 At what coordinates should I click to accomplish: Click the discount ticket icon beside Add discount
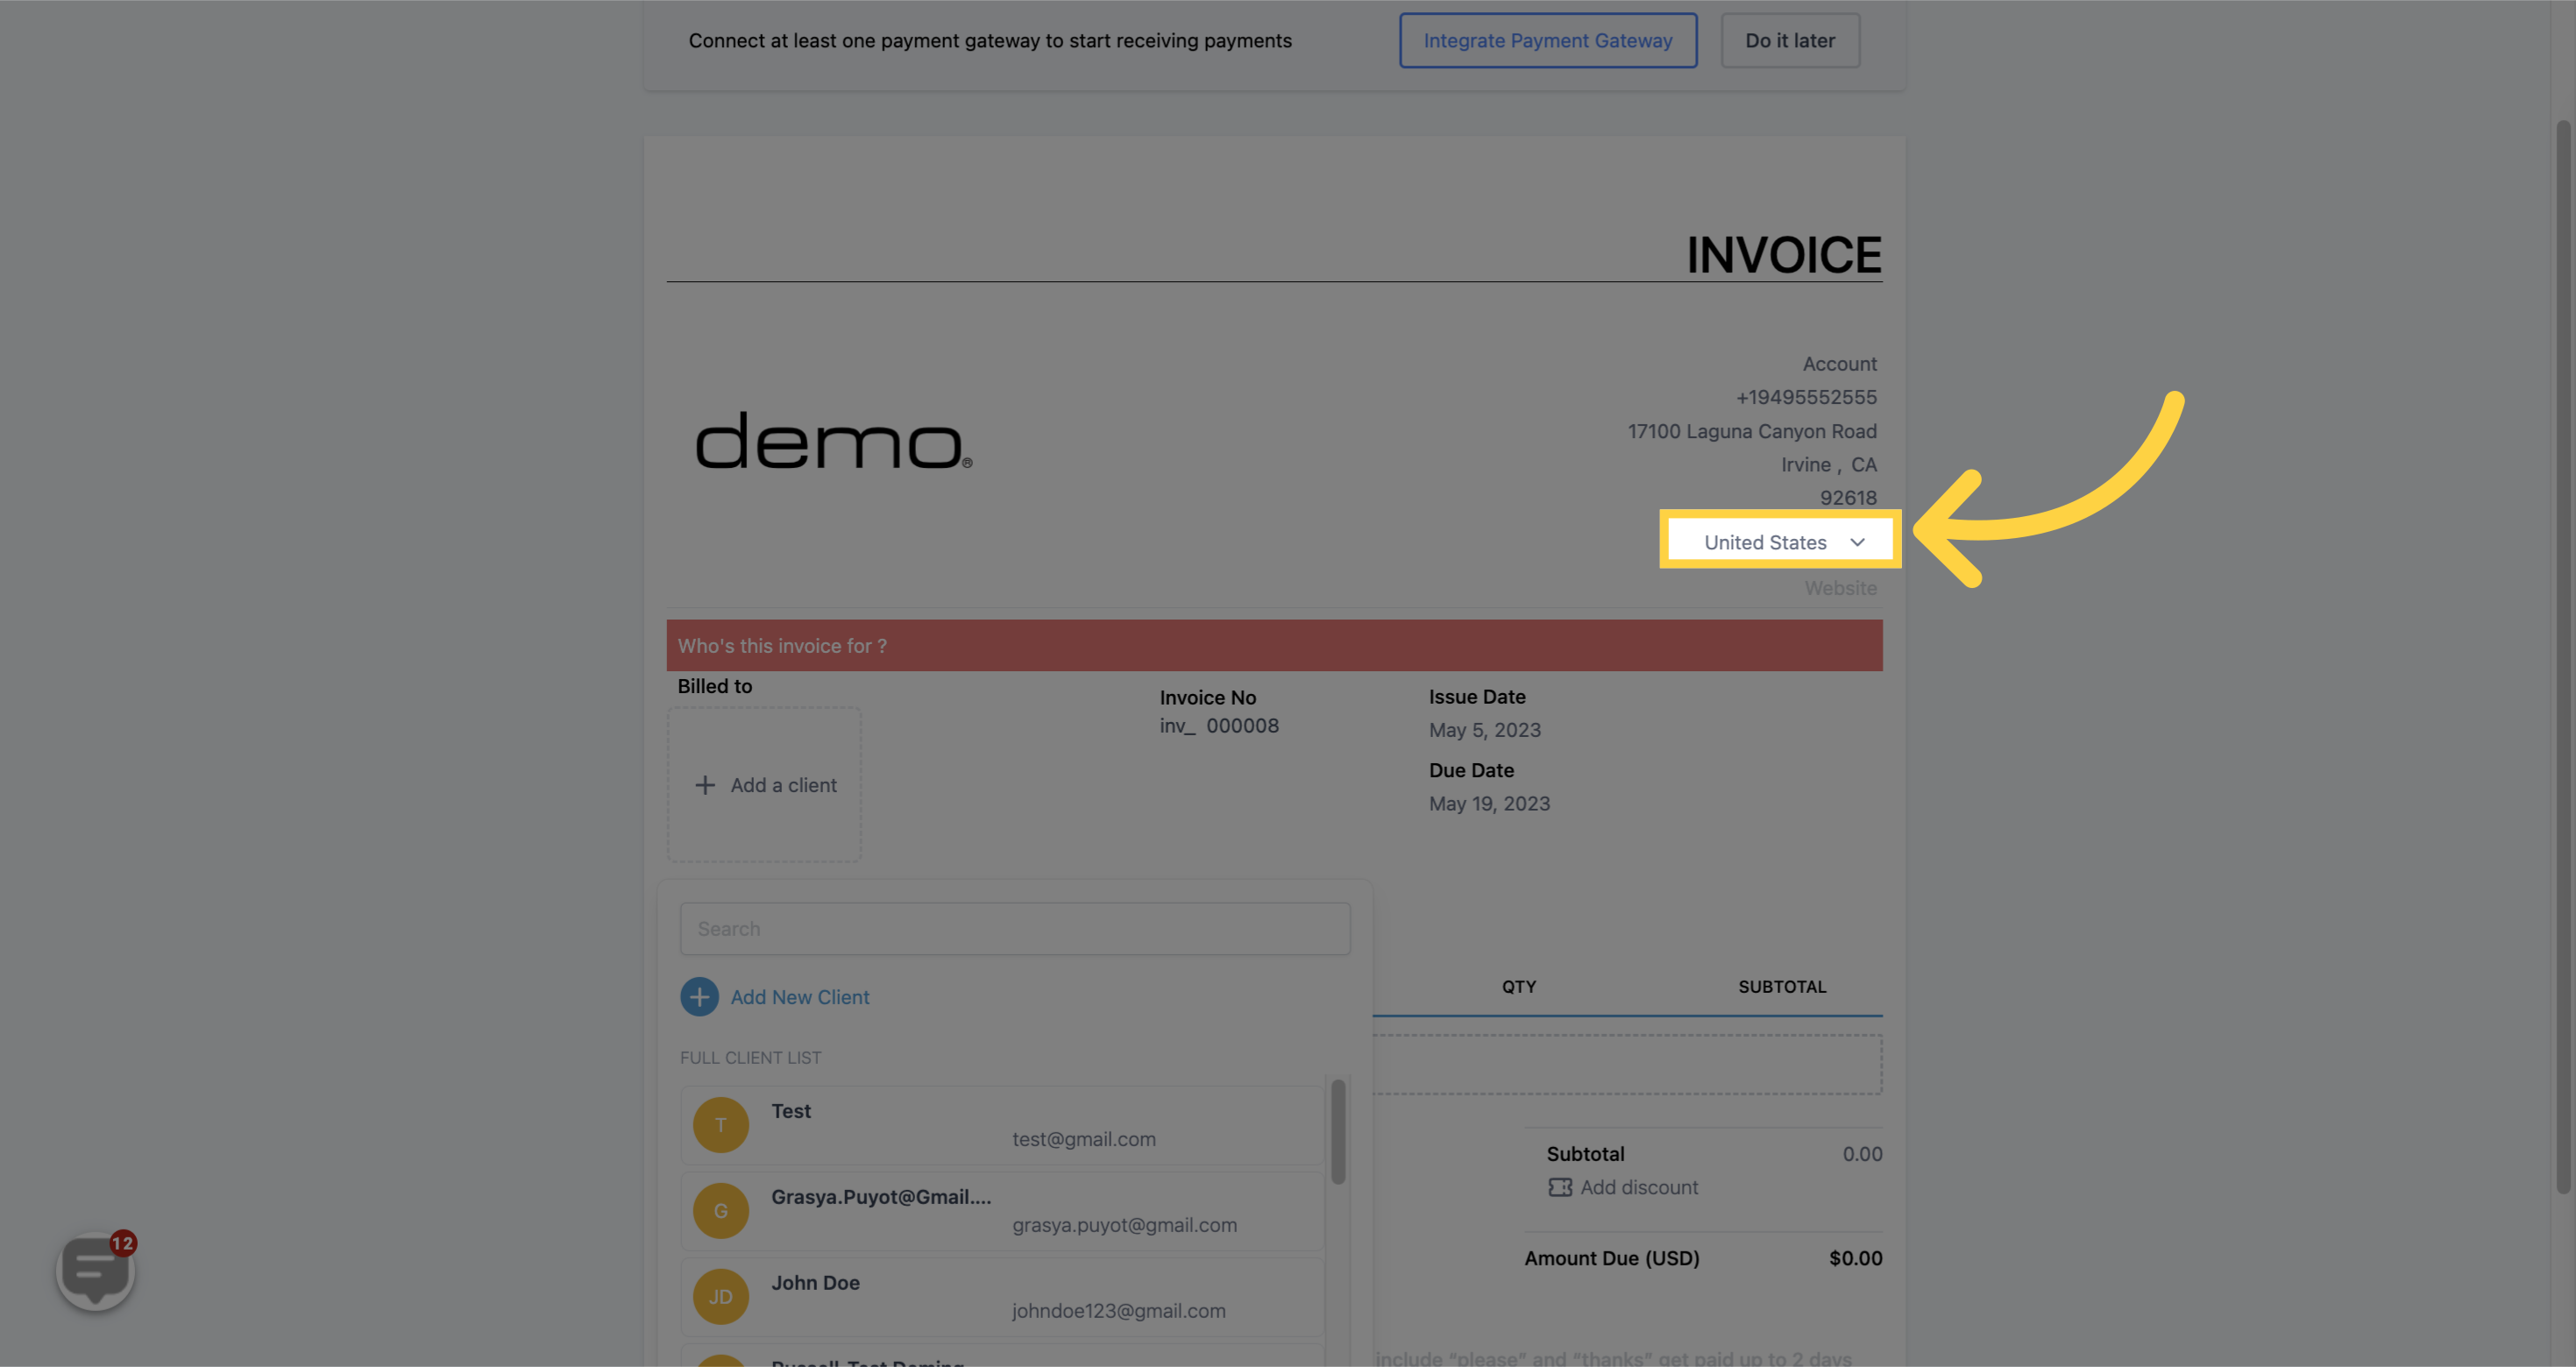1559,1187
